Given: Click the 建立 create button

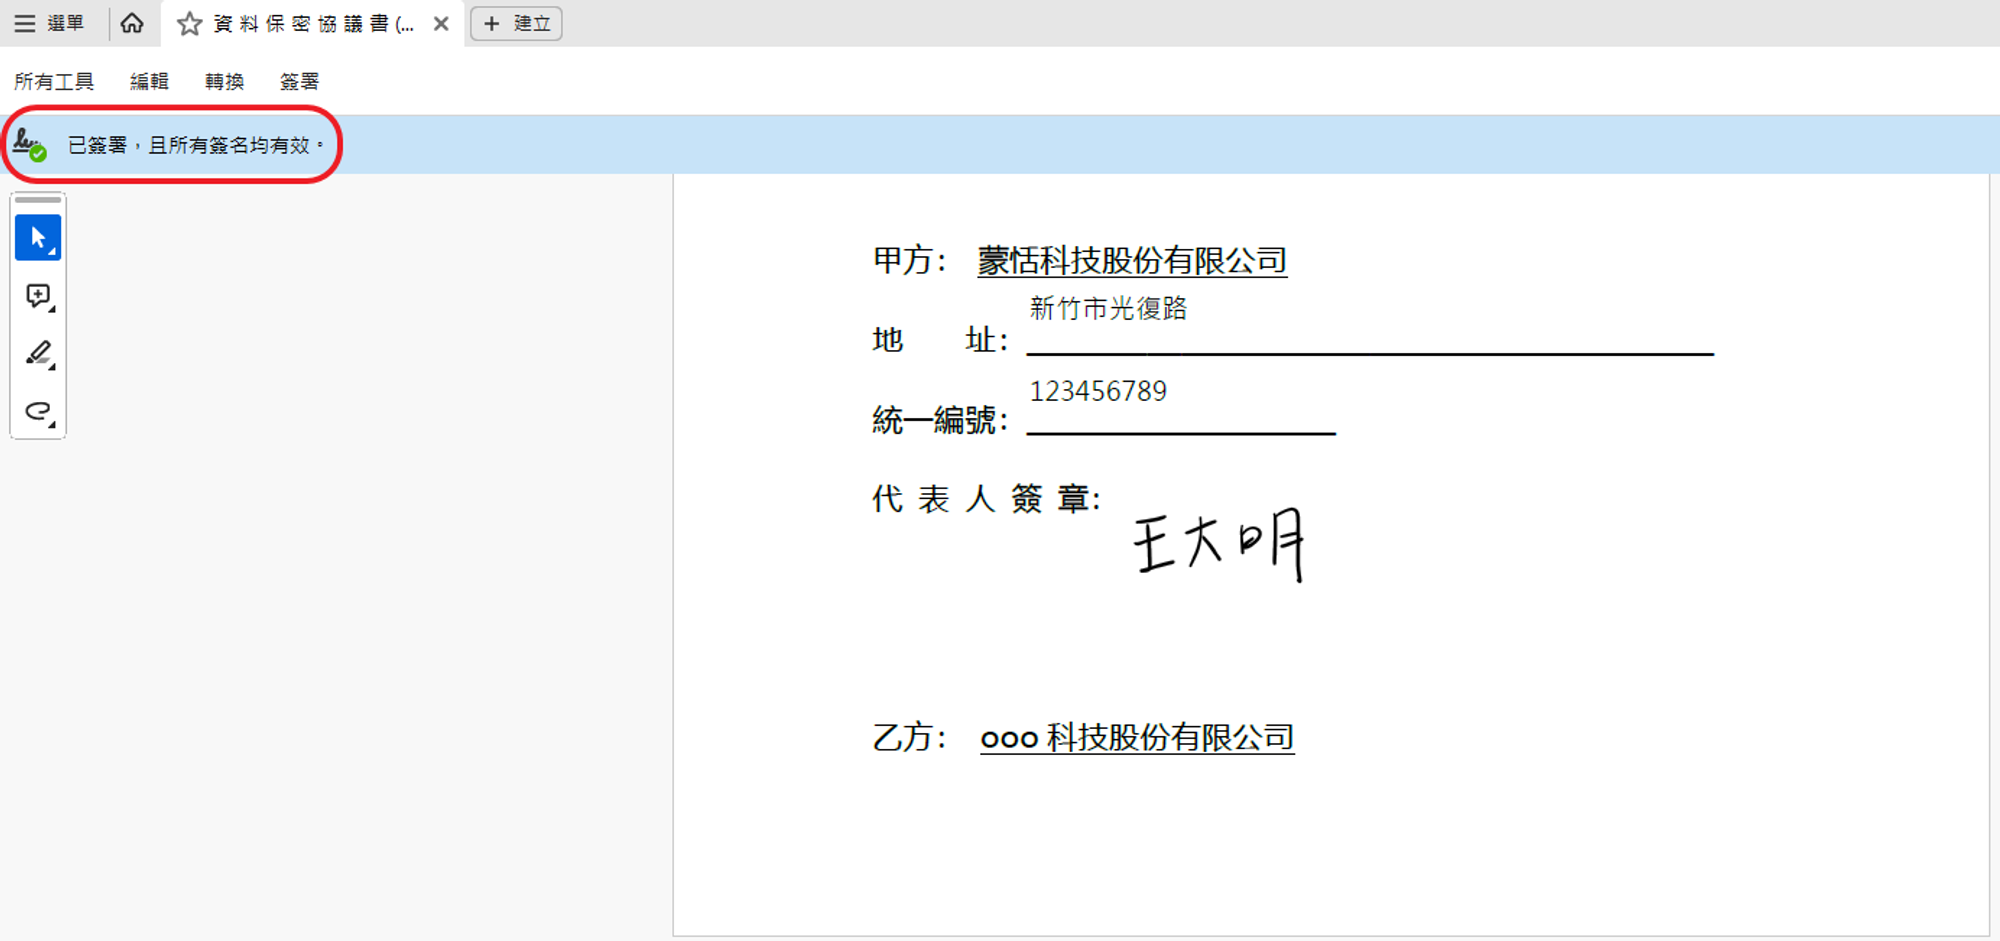Looking at the screenshot, I should pyautogui.click(x=517, y=23).
